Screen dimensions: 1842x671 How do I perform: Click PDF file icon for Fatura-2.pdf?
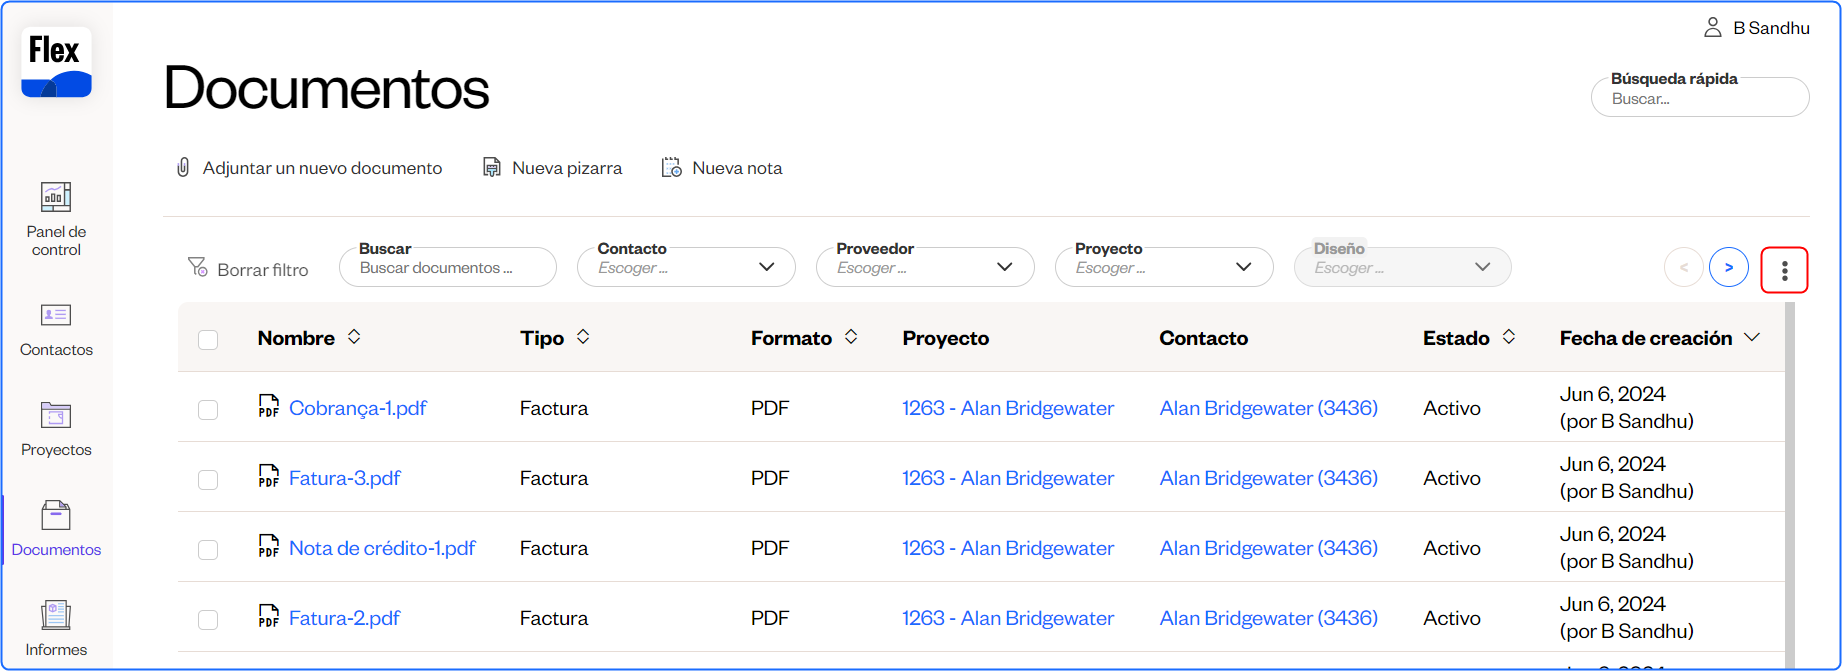pyautogui.click(x=268, y=615)
